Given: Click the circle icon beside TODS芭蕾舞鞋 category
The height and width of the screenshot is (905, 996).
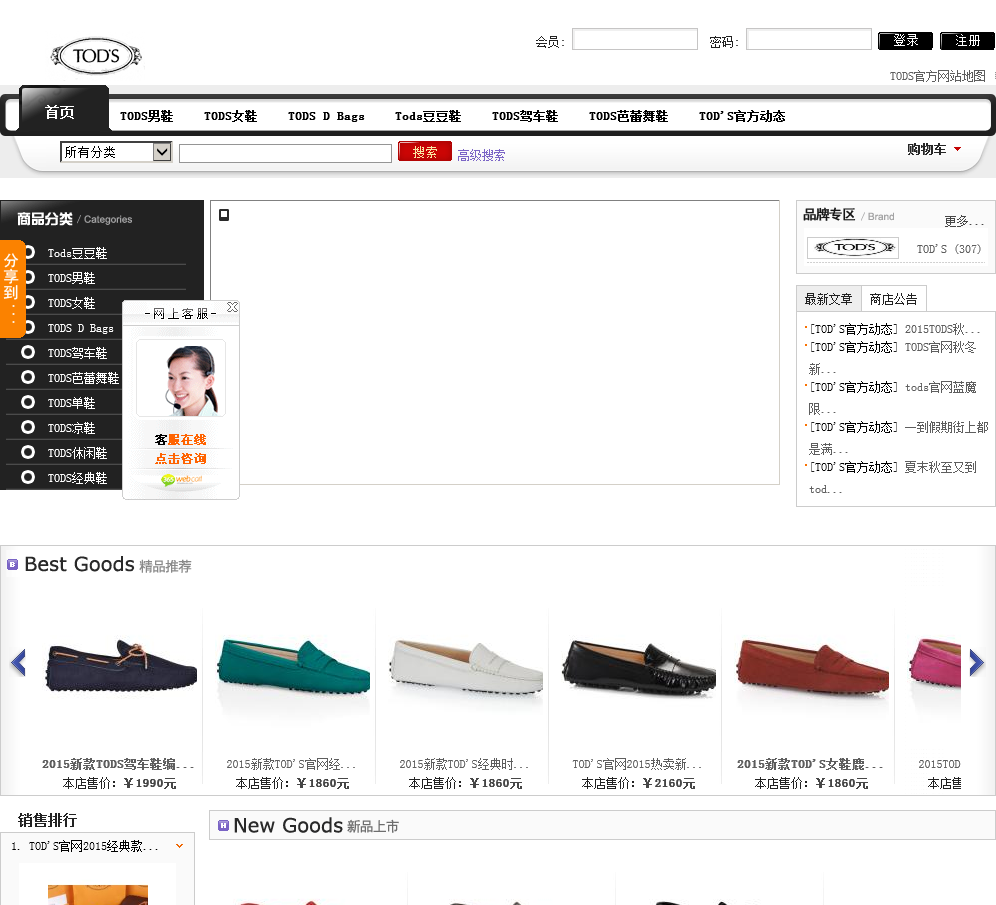Looking at the screenshot, I should coord(28,377).
